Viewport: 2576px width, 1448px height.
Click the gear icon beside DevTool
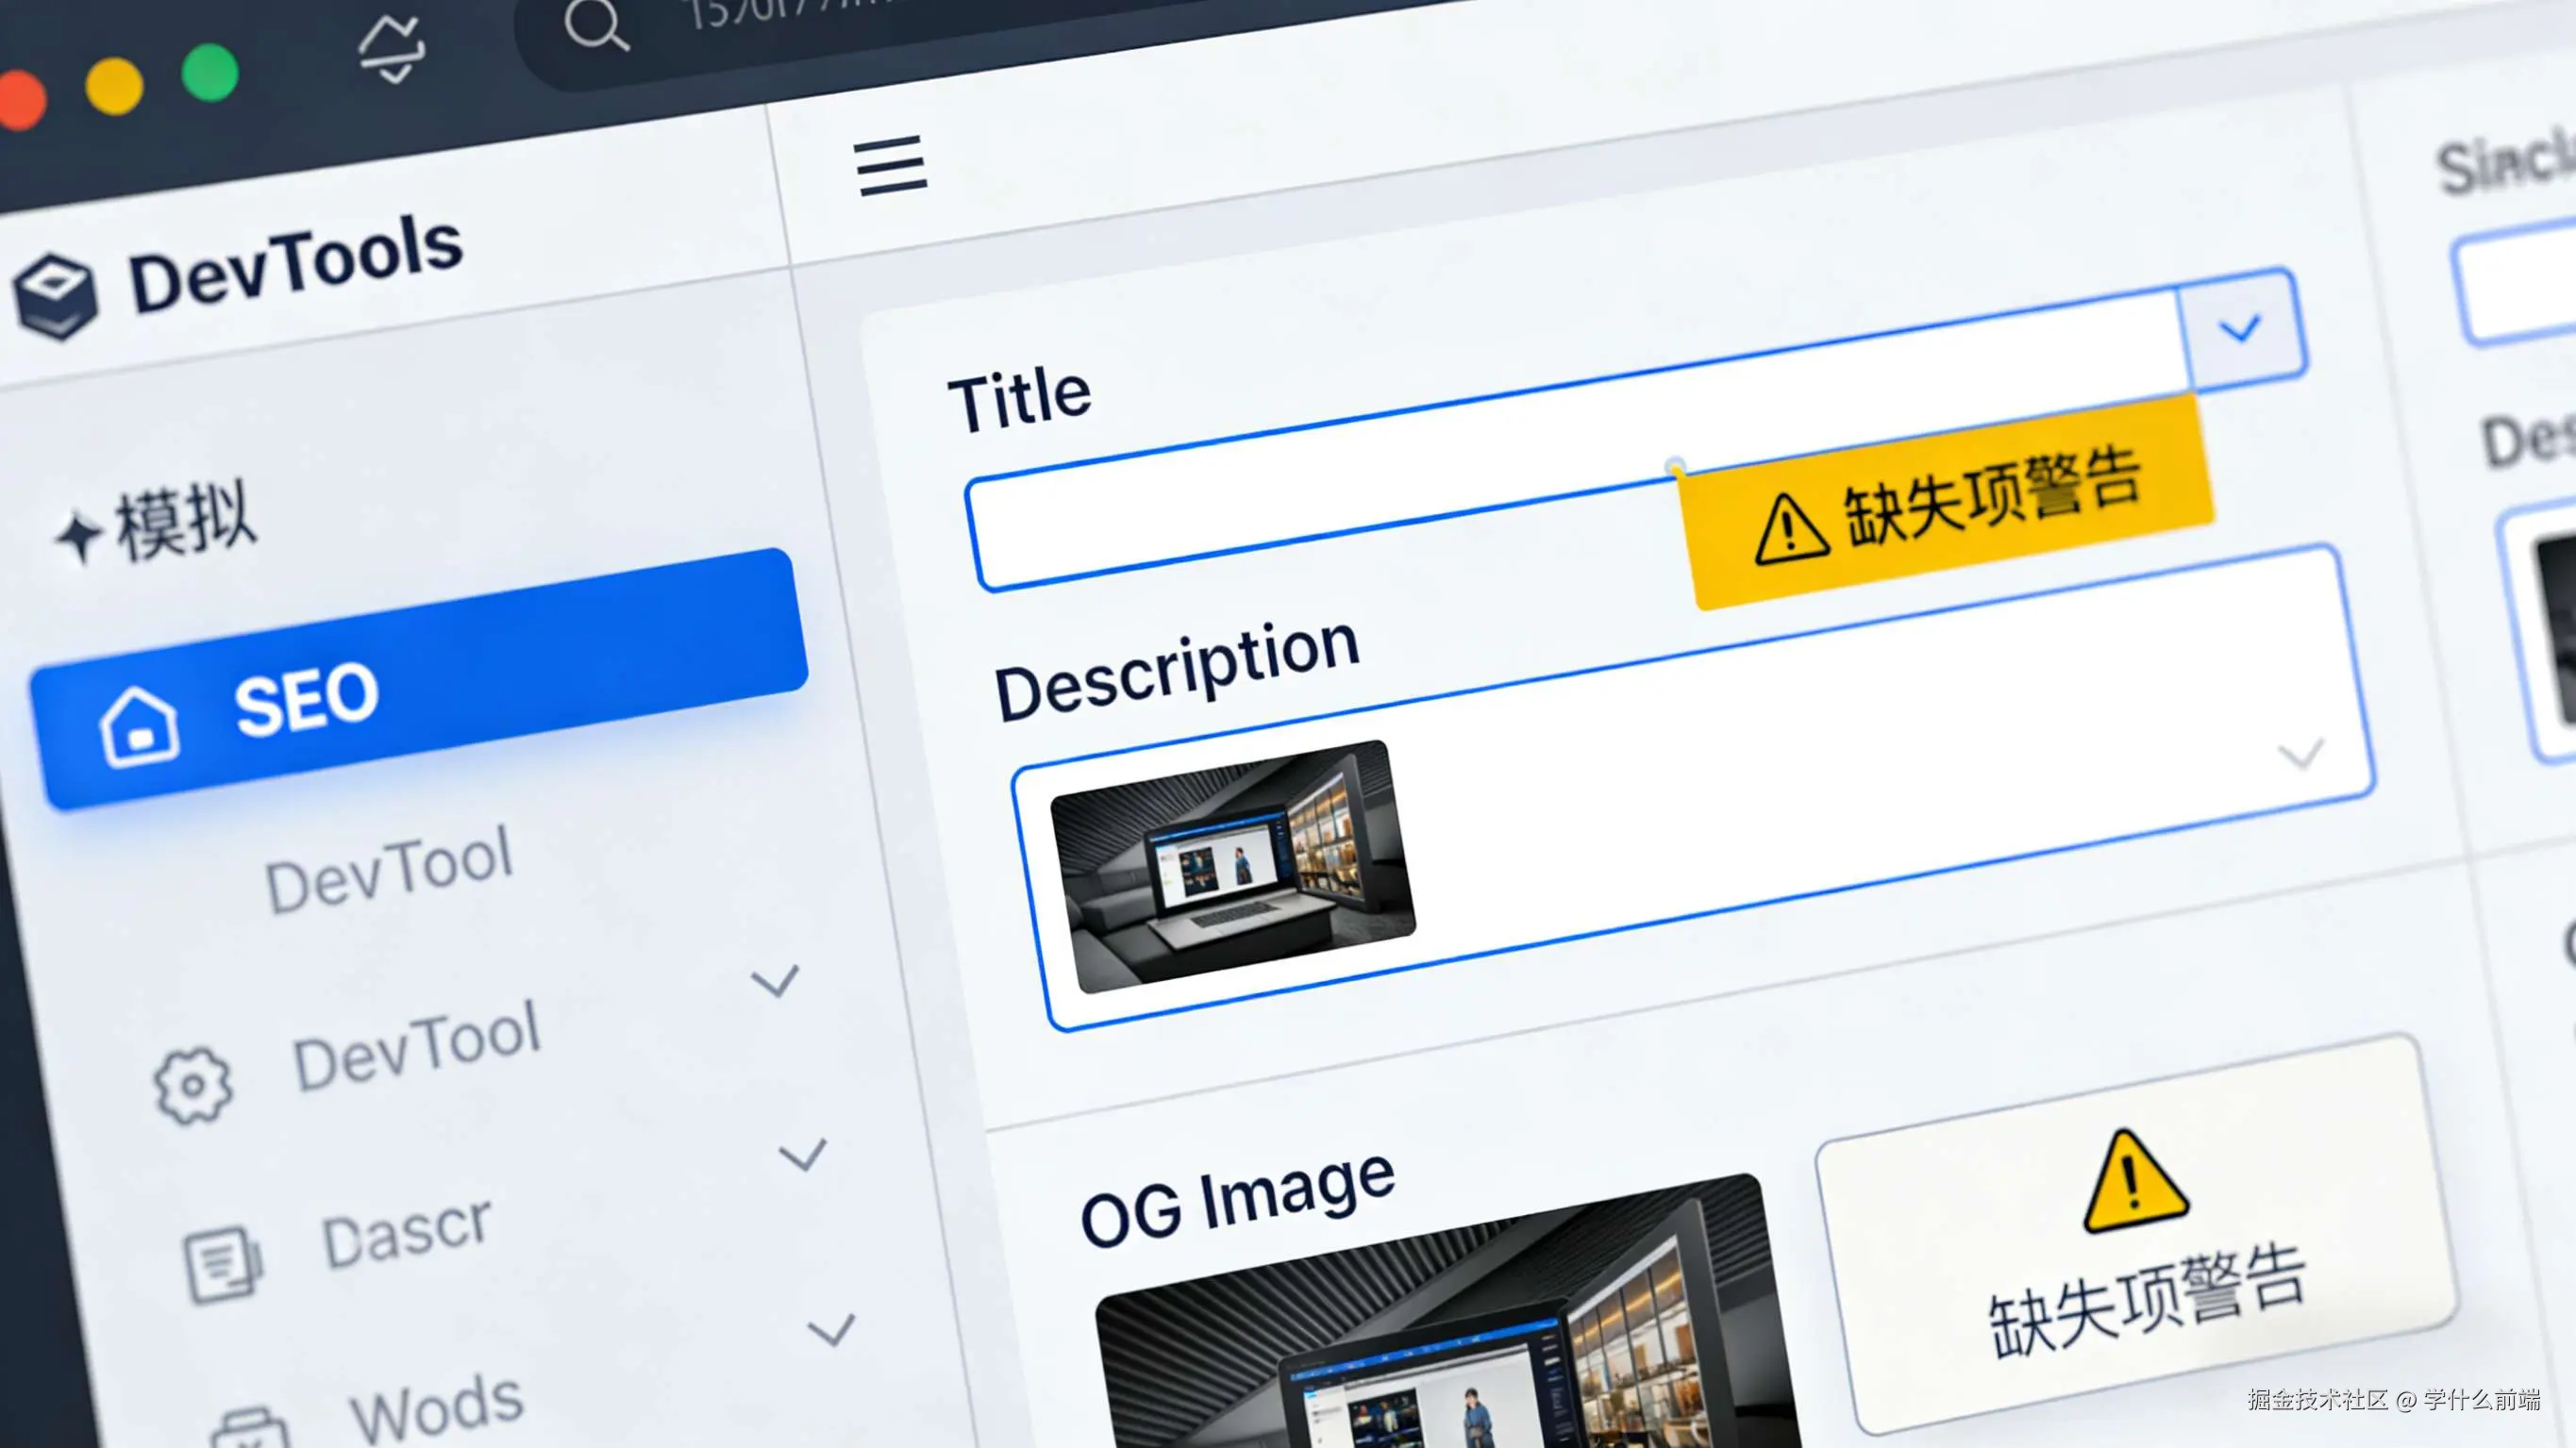click(193, 1085)
